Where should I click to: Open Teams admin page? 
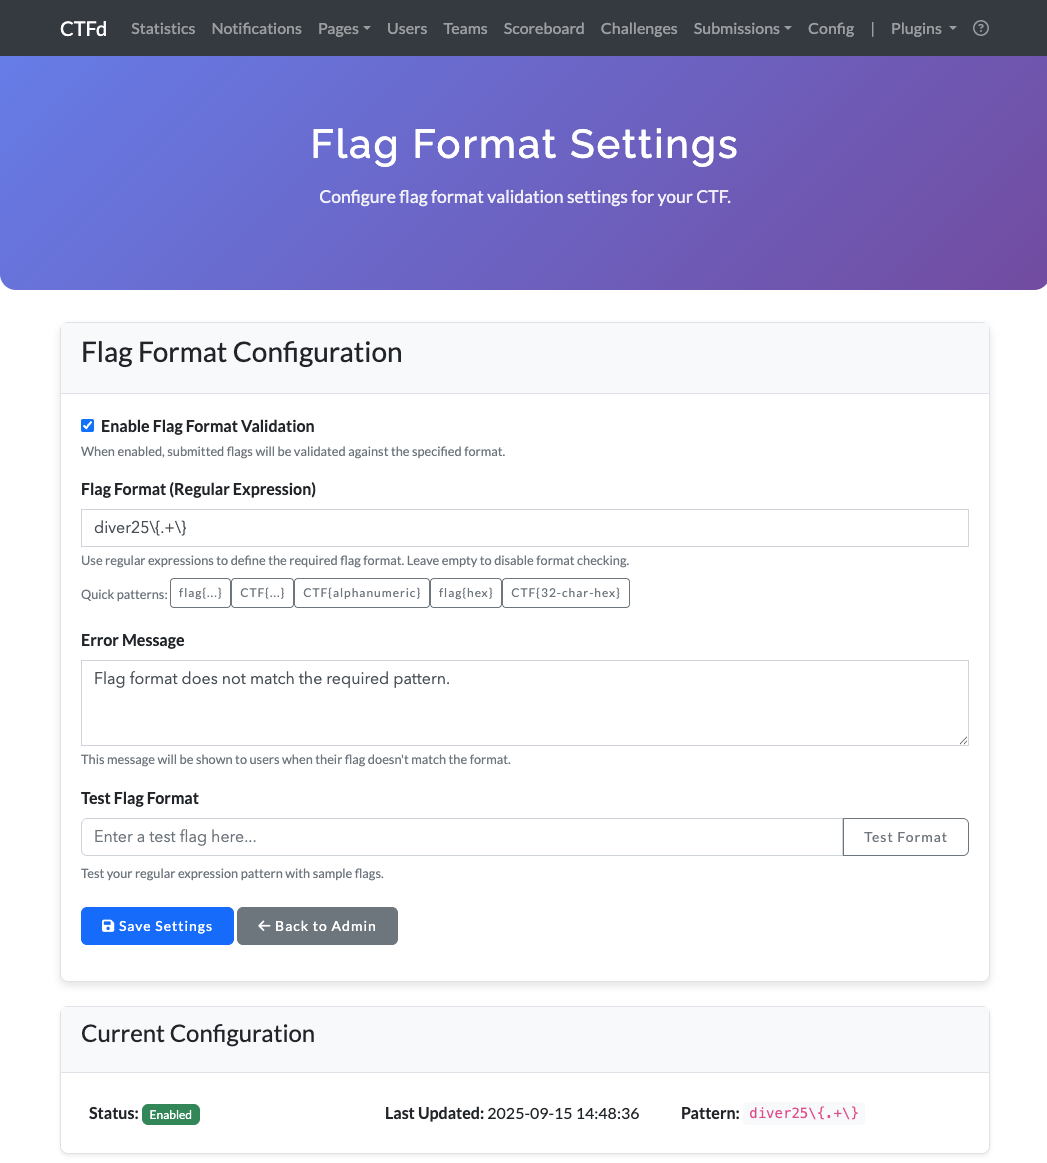coord(465,28)
